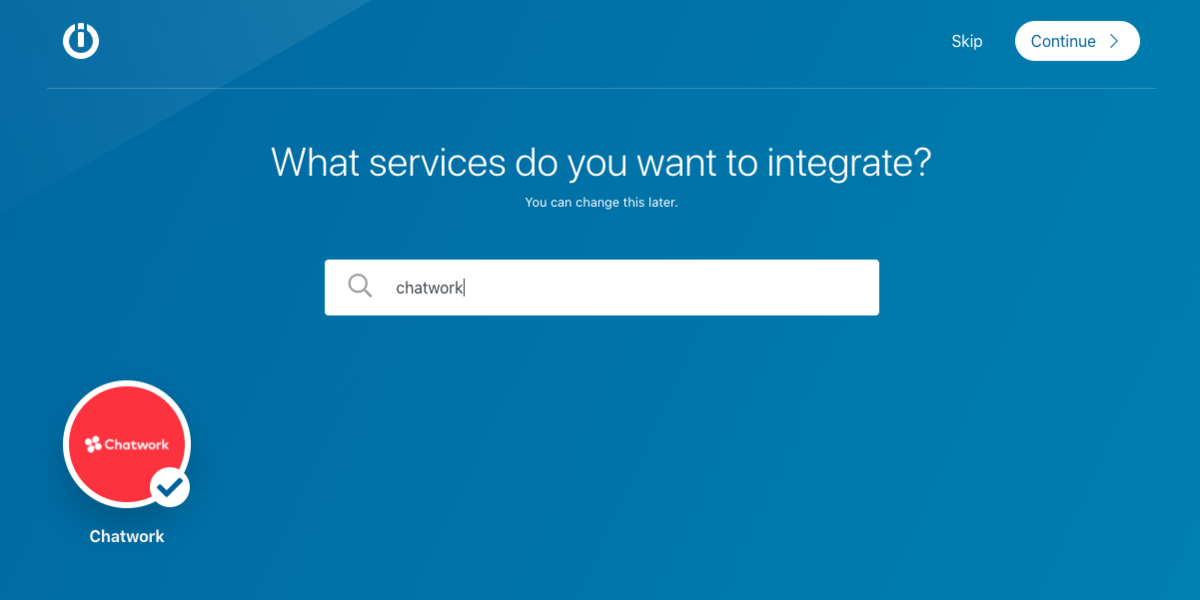
Task: Click the magnifying glass search icon
Action: pos(360,286)
